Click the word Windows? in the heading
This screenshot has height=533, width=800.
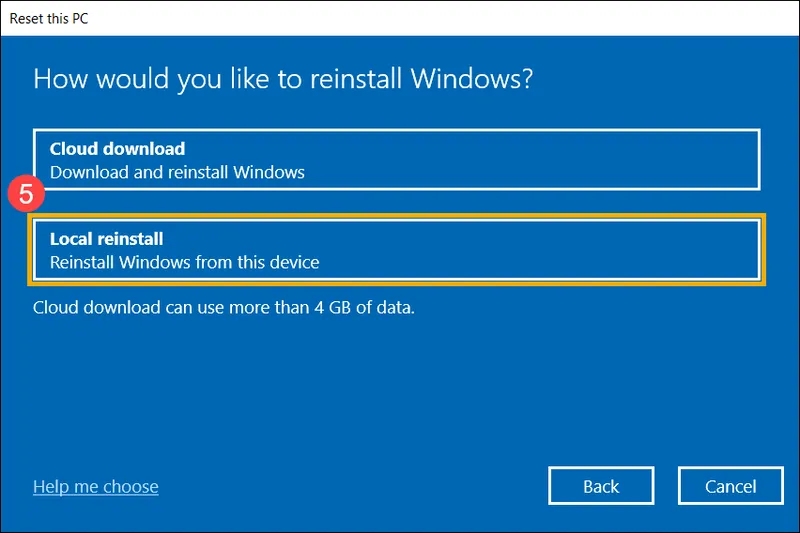point(472,79)
